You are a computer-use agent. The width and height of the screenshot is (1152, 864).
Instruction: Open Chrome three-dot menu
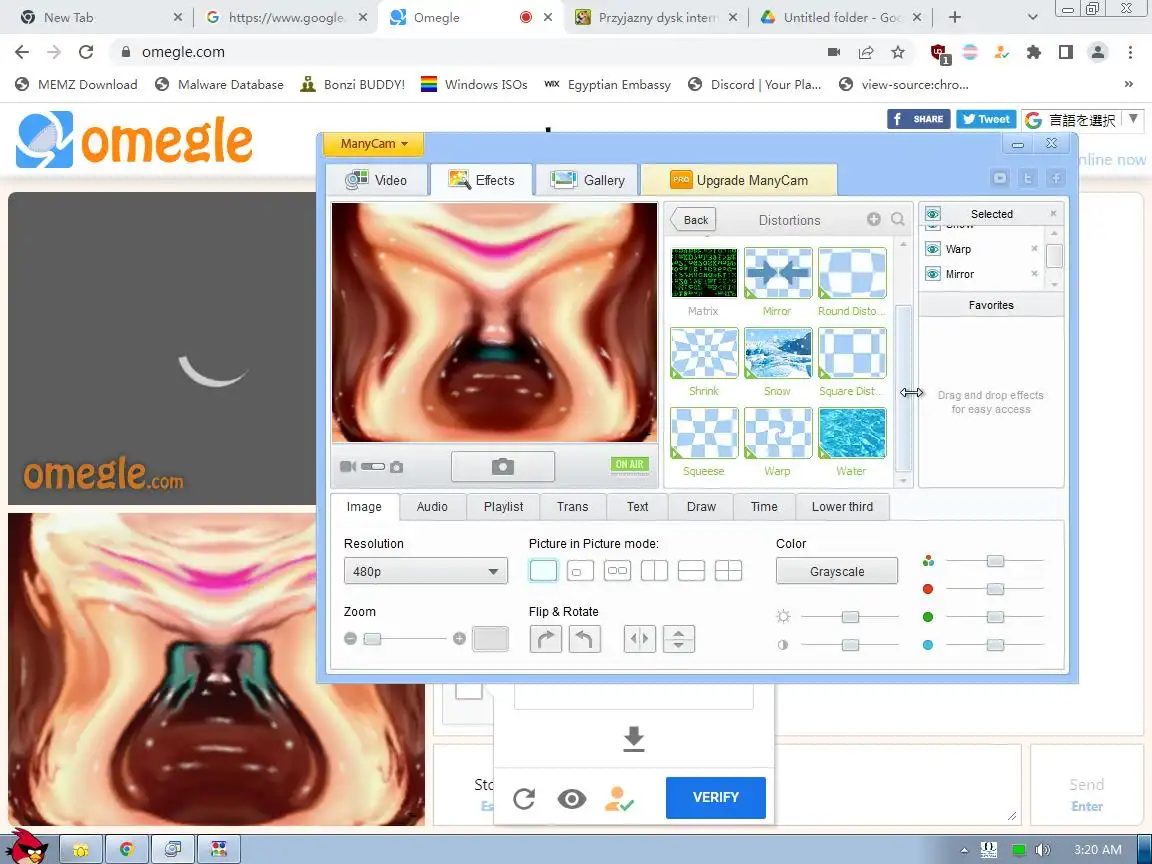tap(1130, 52)
